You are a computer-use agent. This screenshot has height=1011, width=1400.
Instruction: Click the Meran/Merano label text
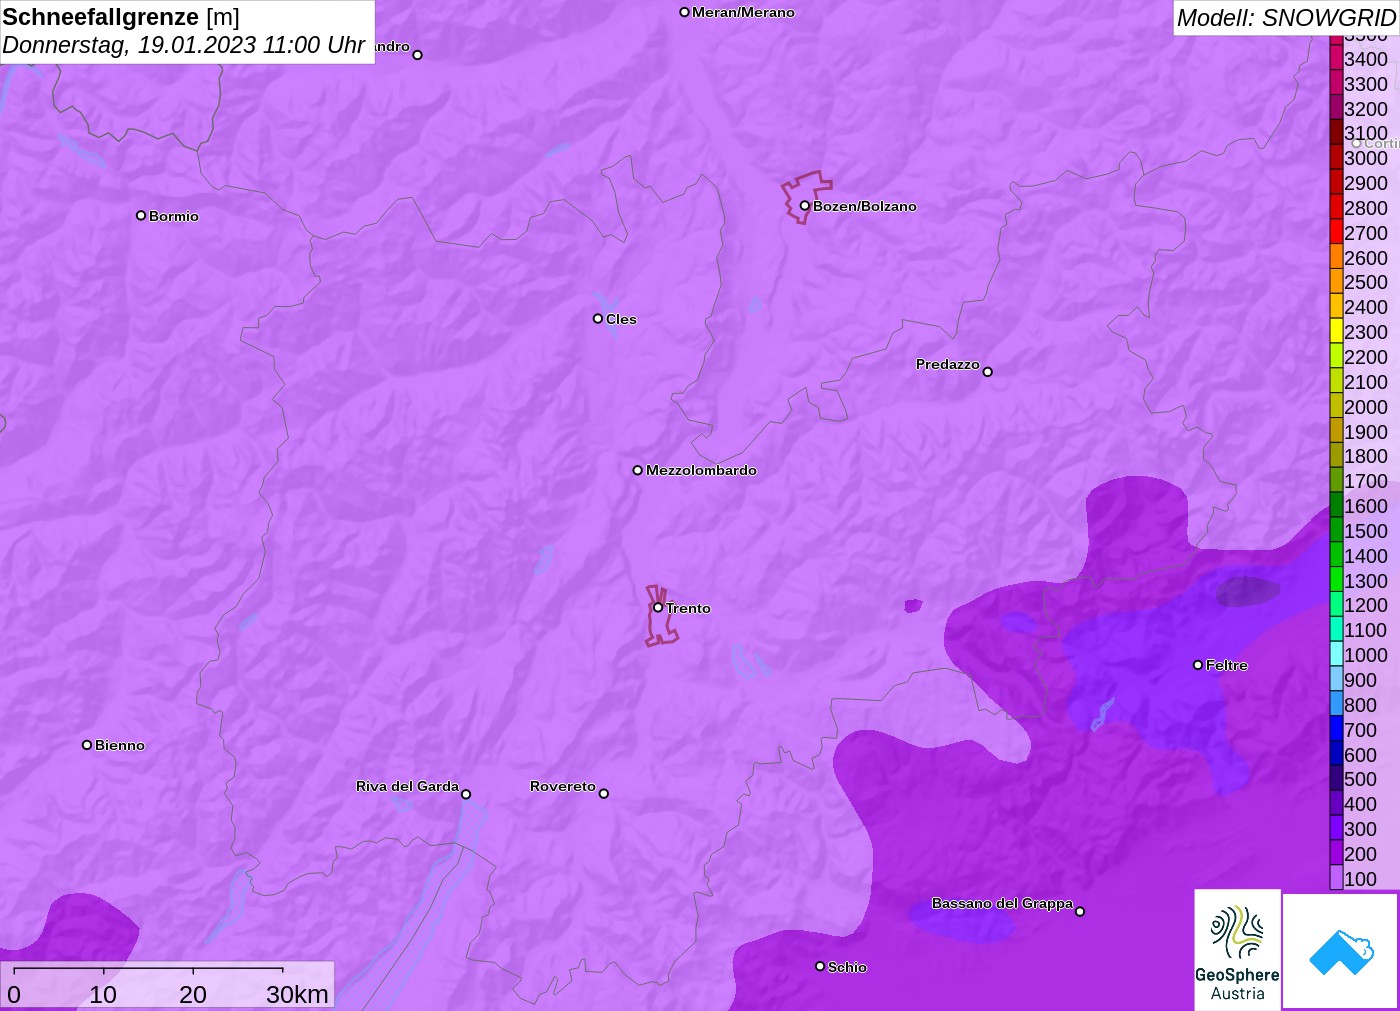[x=743, y=12]
